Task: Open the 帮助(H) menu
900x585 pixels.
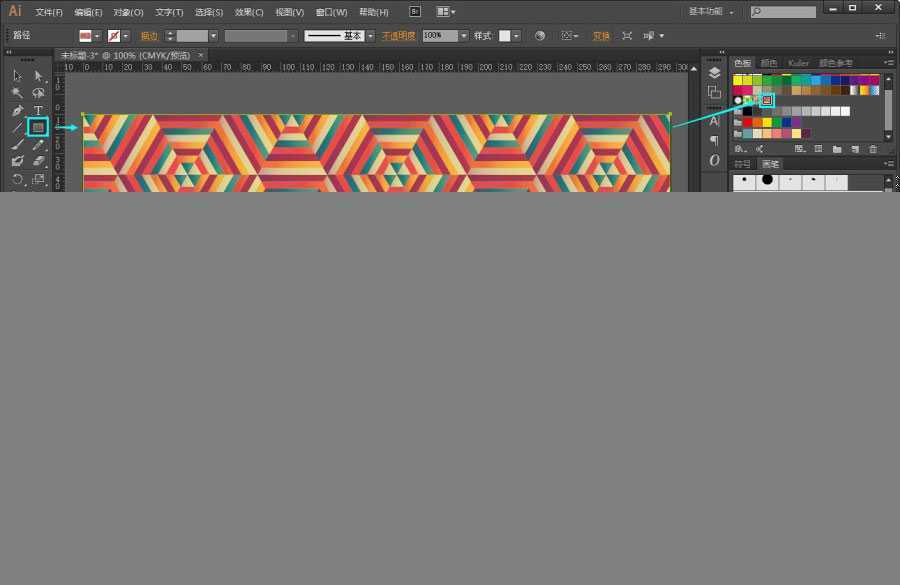Action: [374, 12]
